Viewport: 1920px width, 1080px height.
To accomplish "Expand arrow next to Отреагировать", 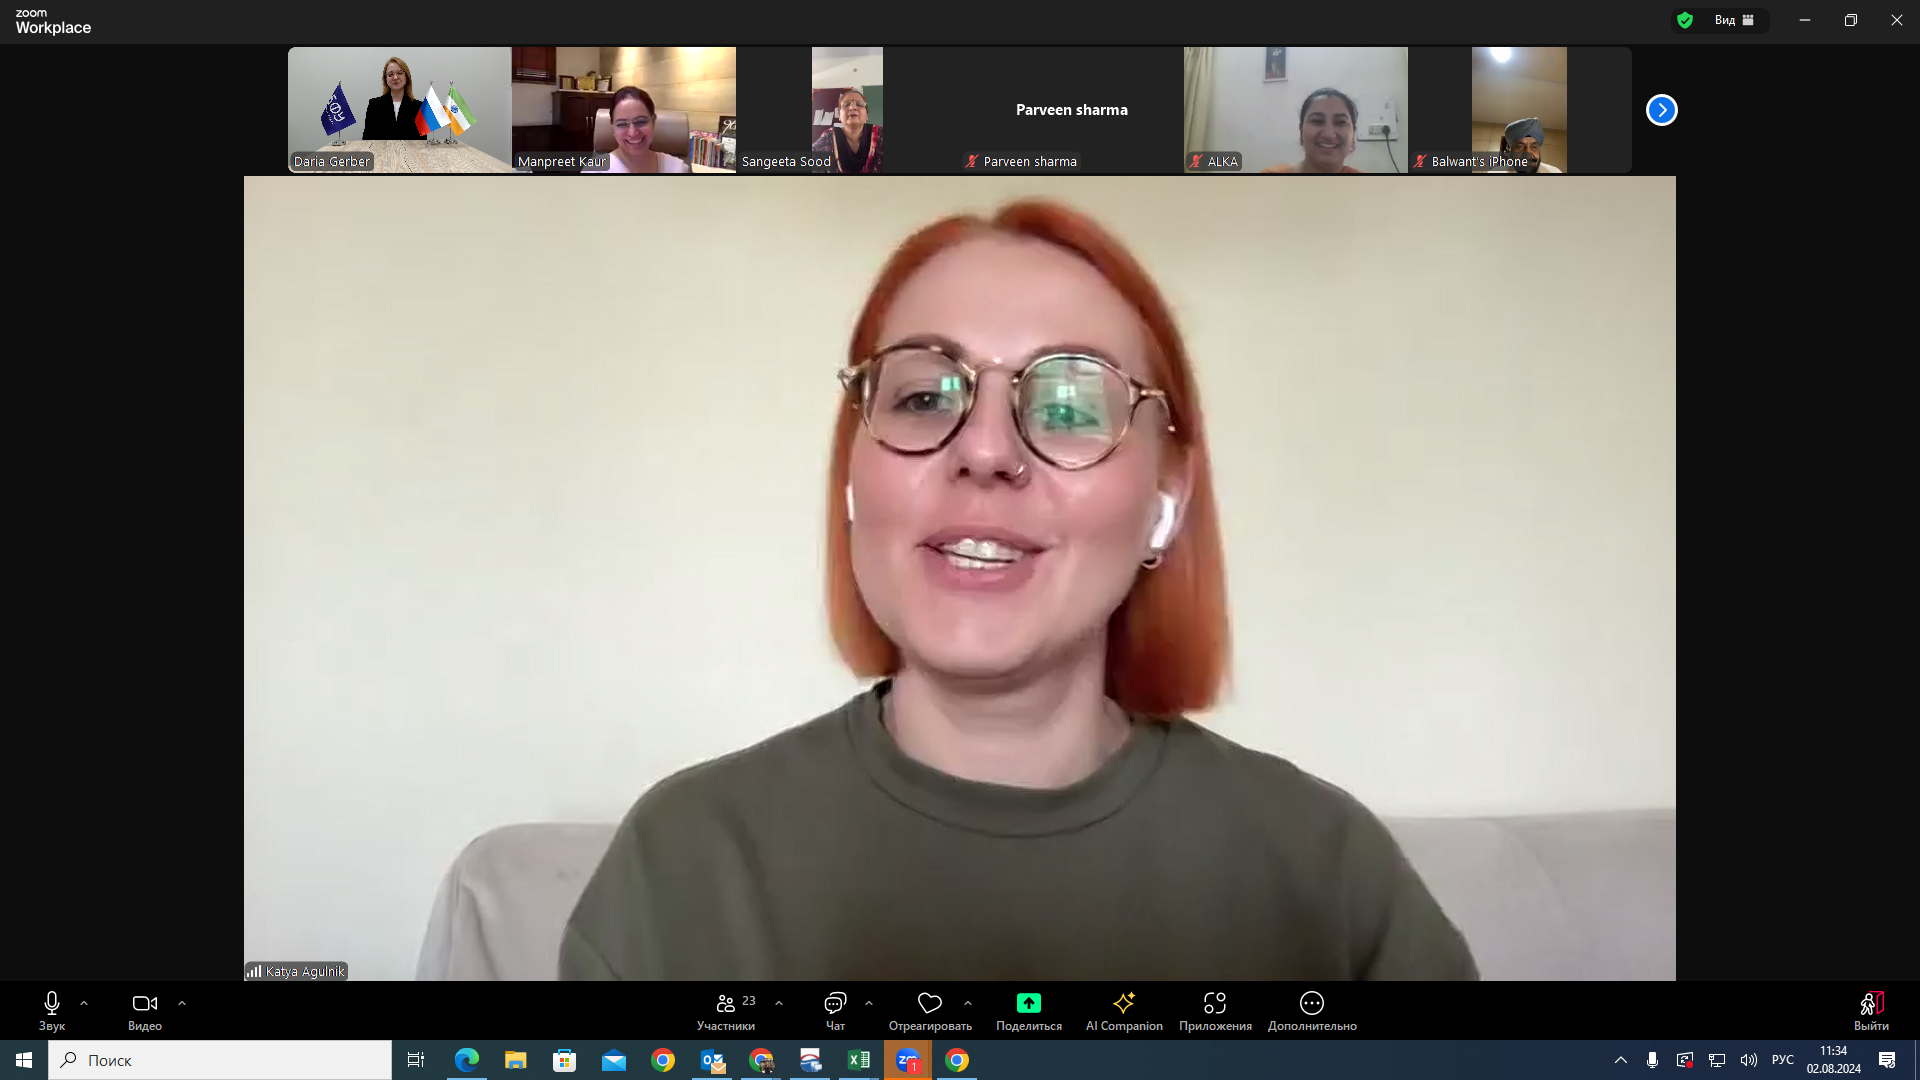I will [968, 1003].
